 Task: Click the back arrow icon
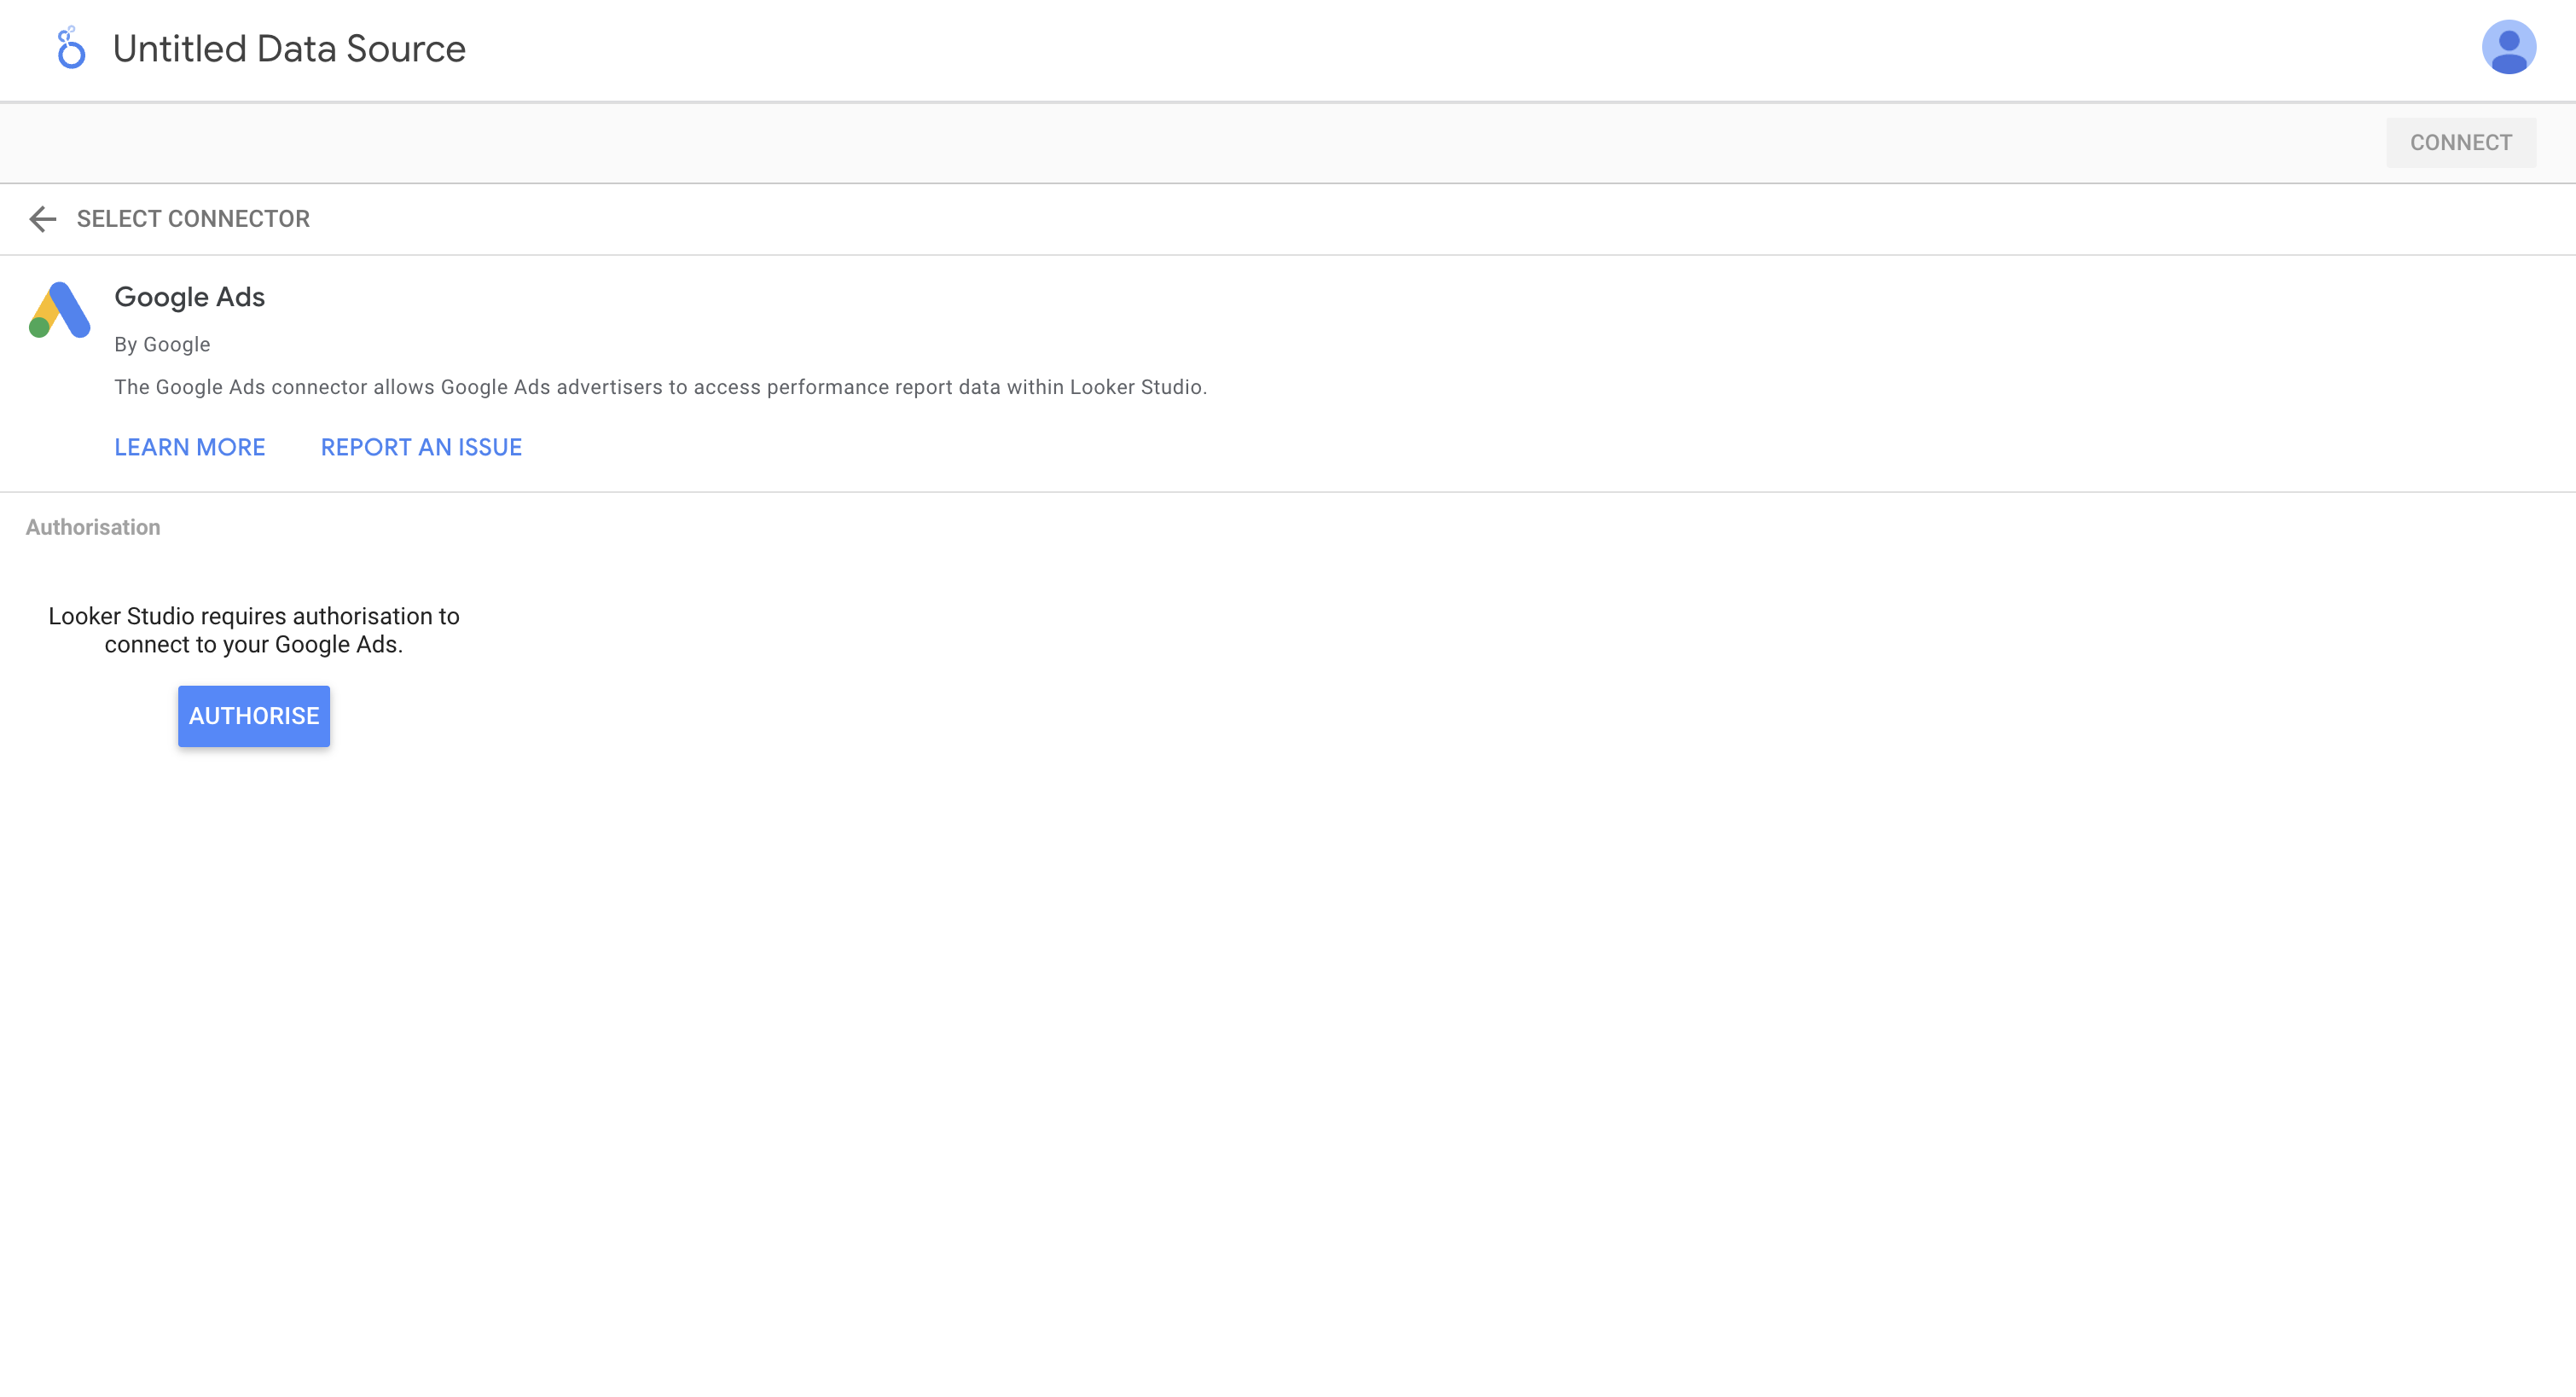pyautogui.click(x=42, y=219)
